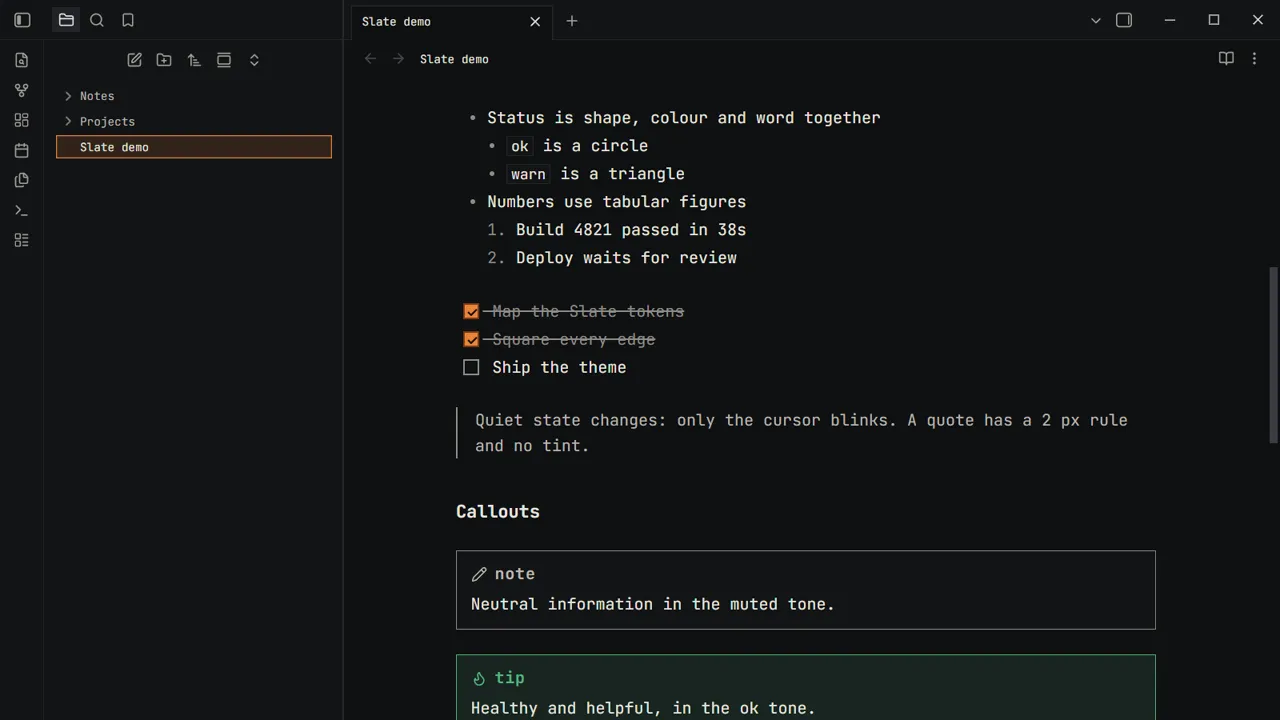This screenshot has height=720, width=1280.
Task: Open quick switcher from ribbon
Action: pyautogui.click(x=22, y=60)
